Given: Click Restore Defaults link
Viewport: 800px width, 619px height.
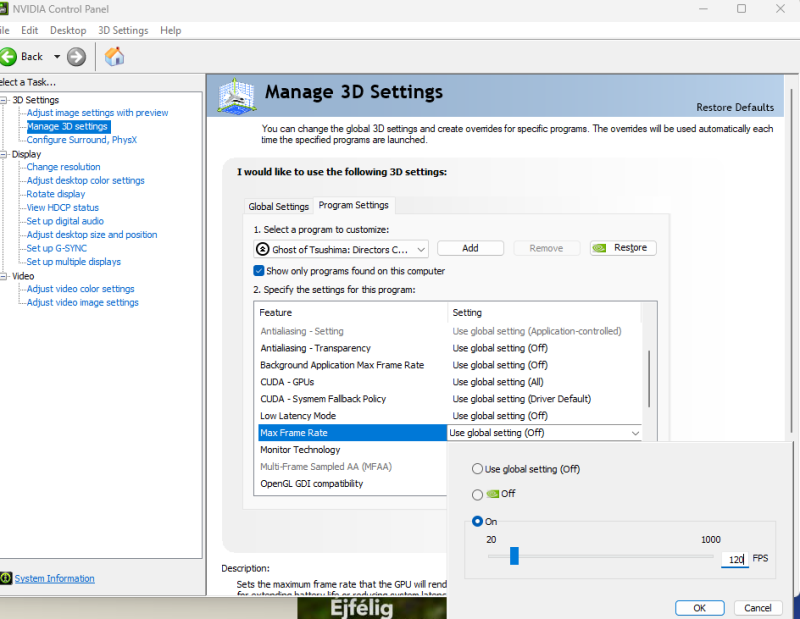Looking at the screenshot, I should point(735,107).
